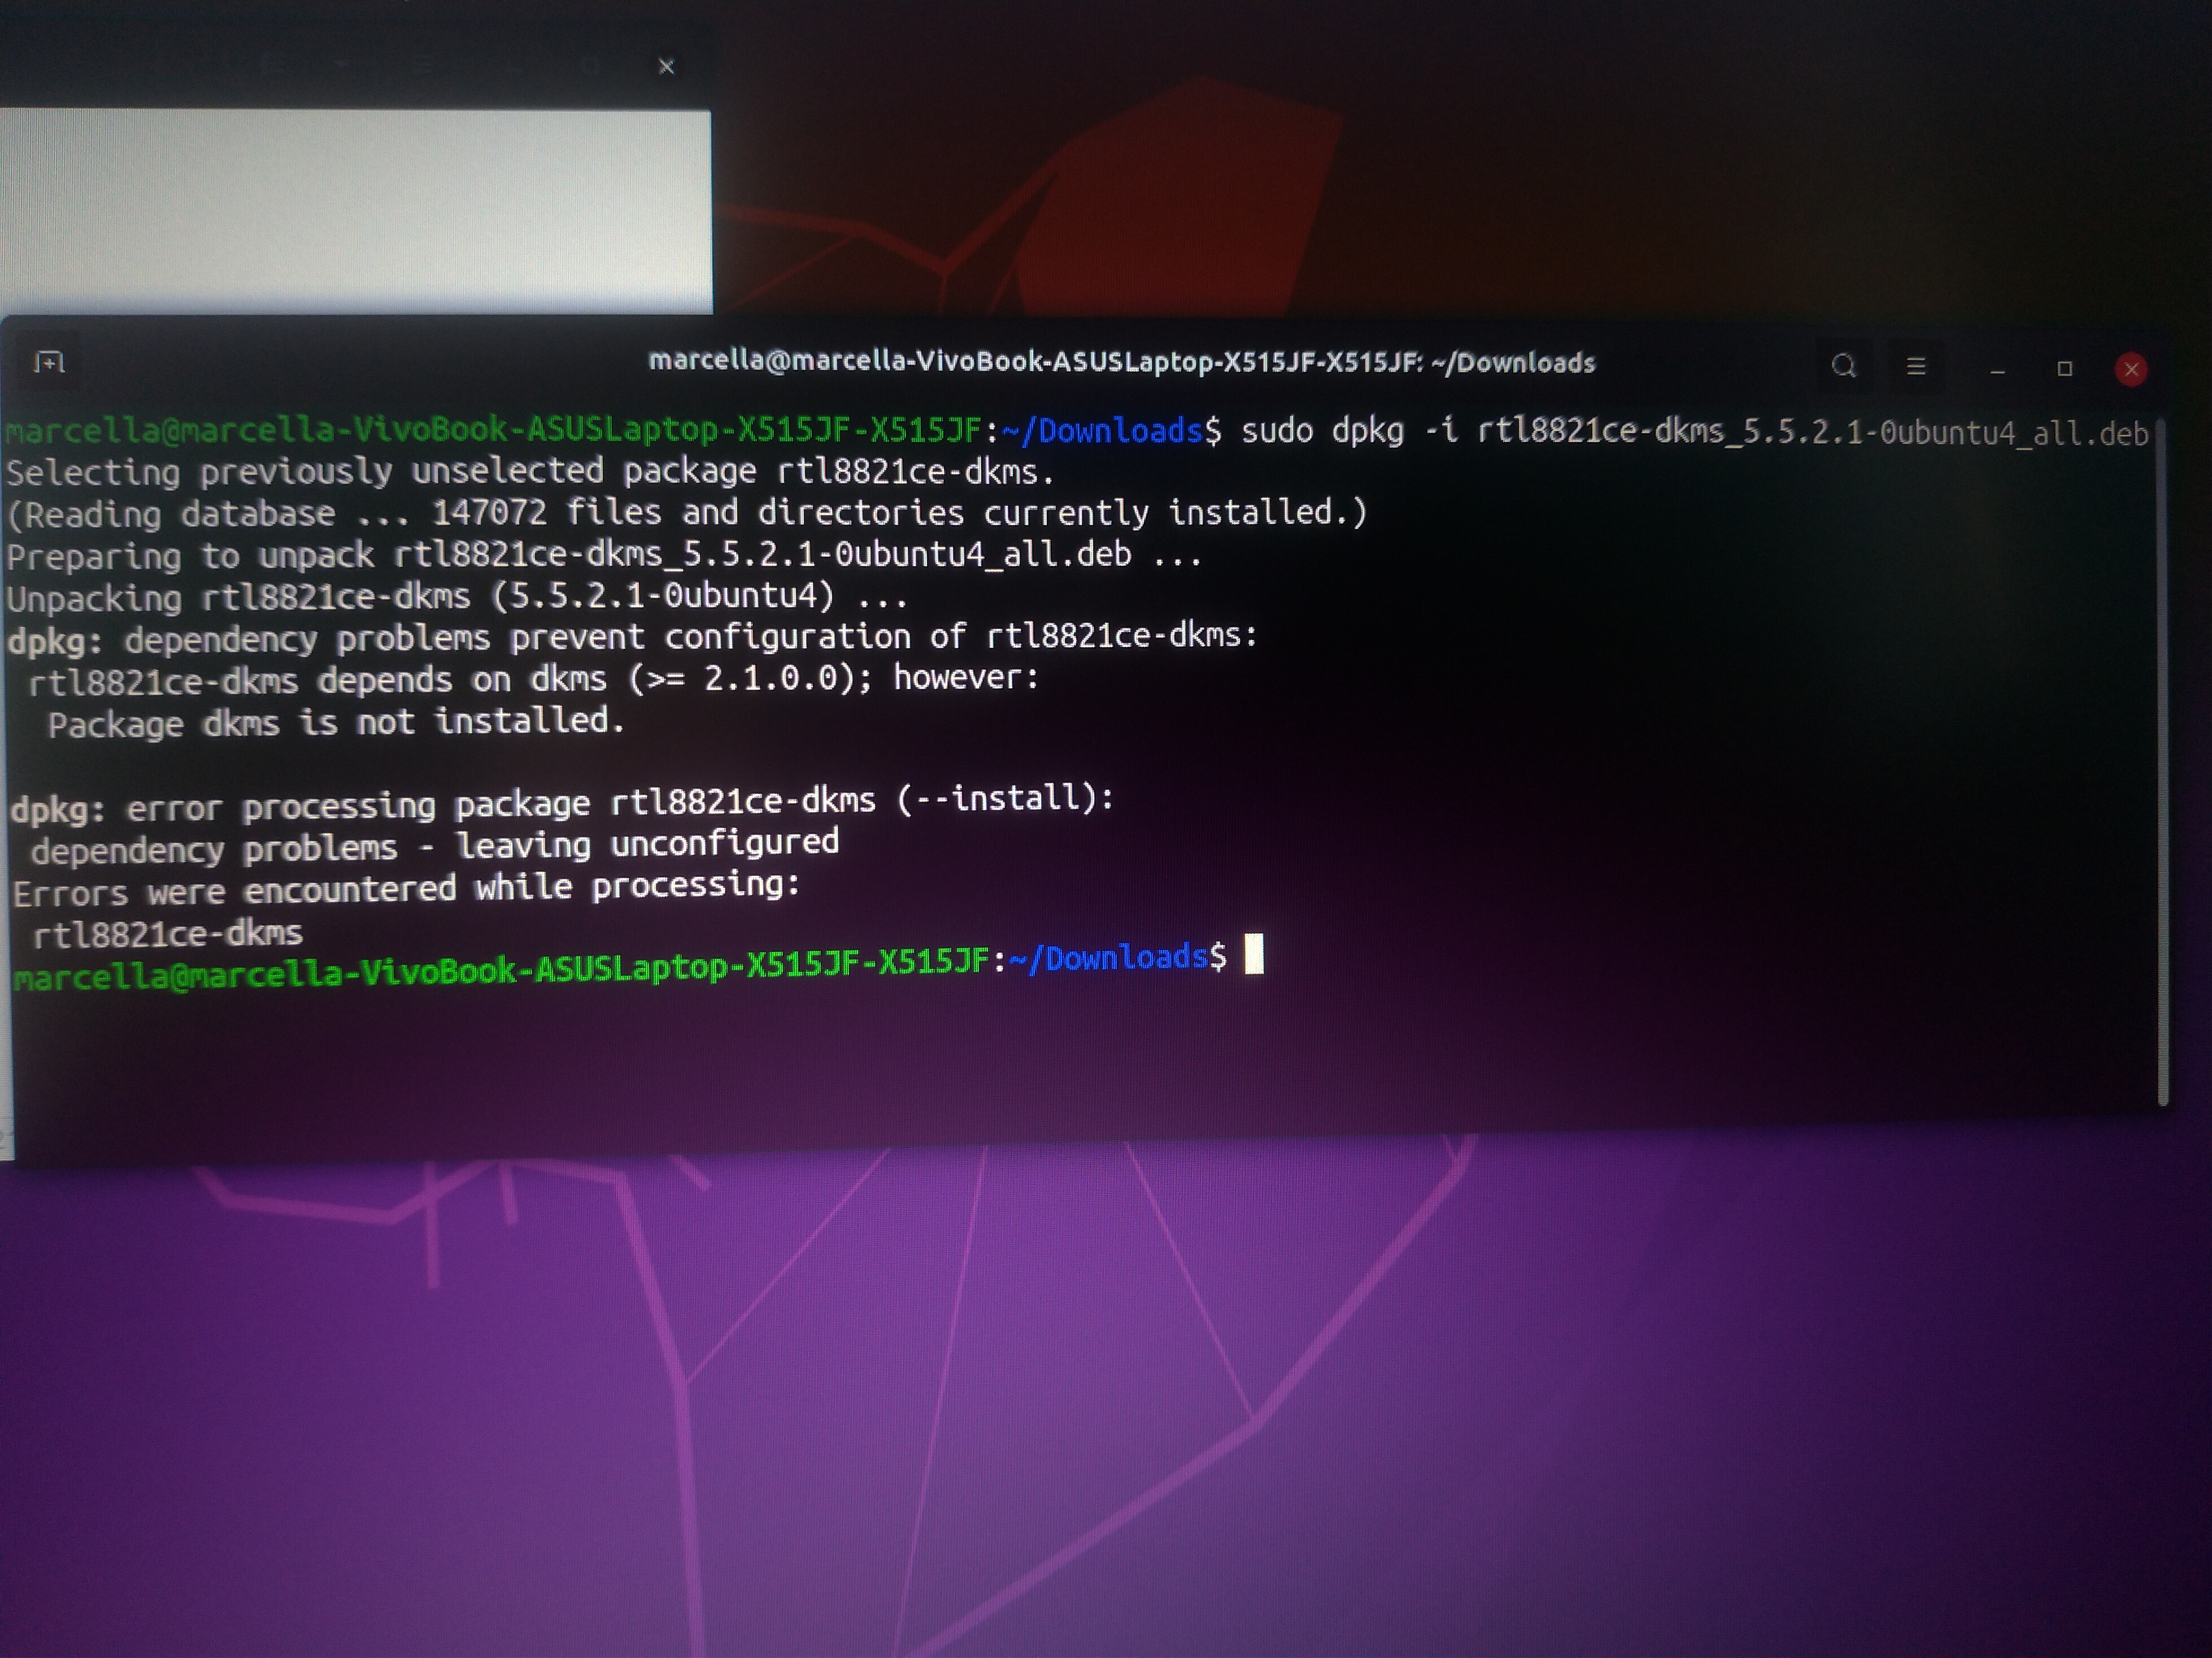Open the terminal hamburger menu
2212x1658 pixels.
click(x=1915, y=367)
